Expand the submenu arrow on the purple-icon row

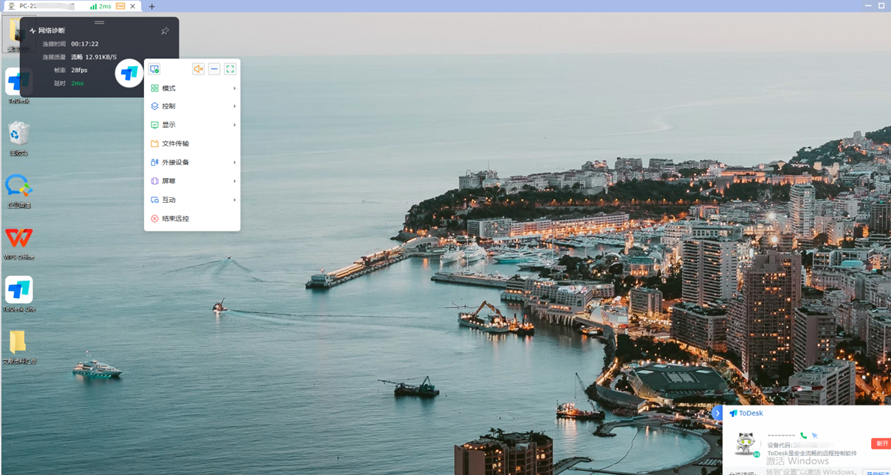tap(234, 181)
